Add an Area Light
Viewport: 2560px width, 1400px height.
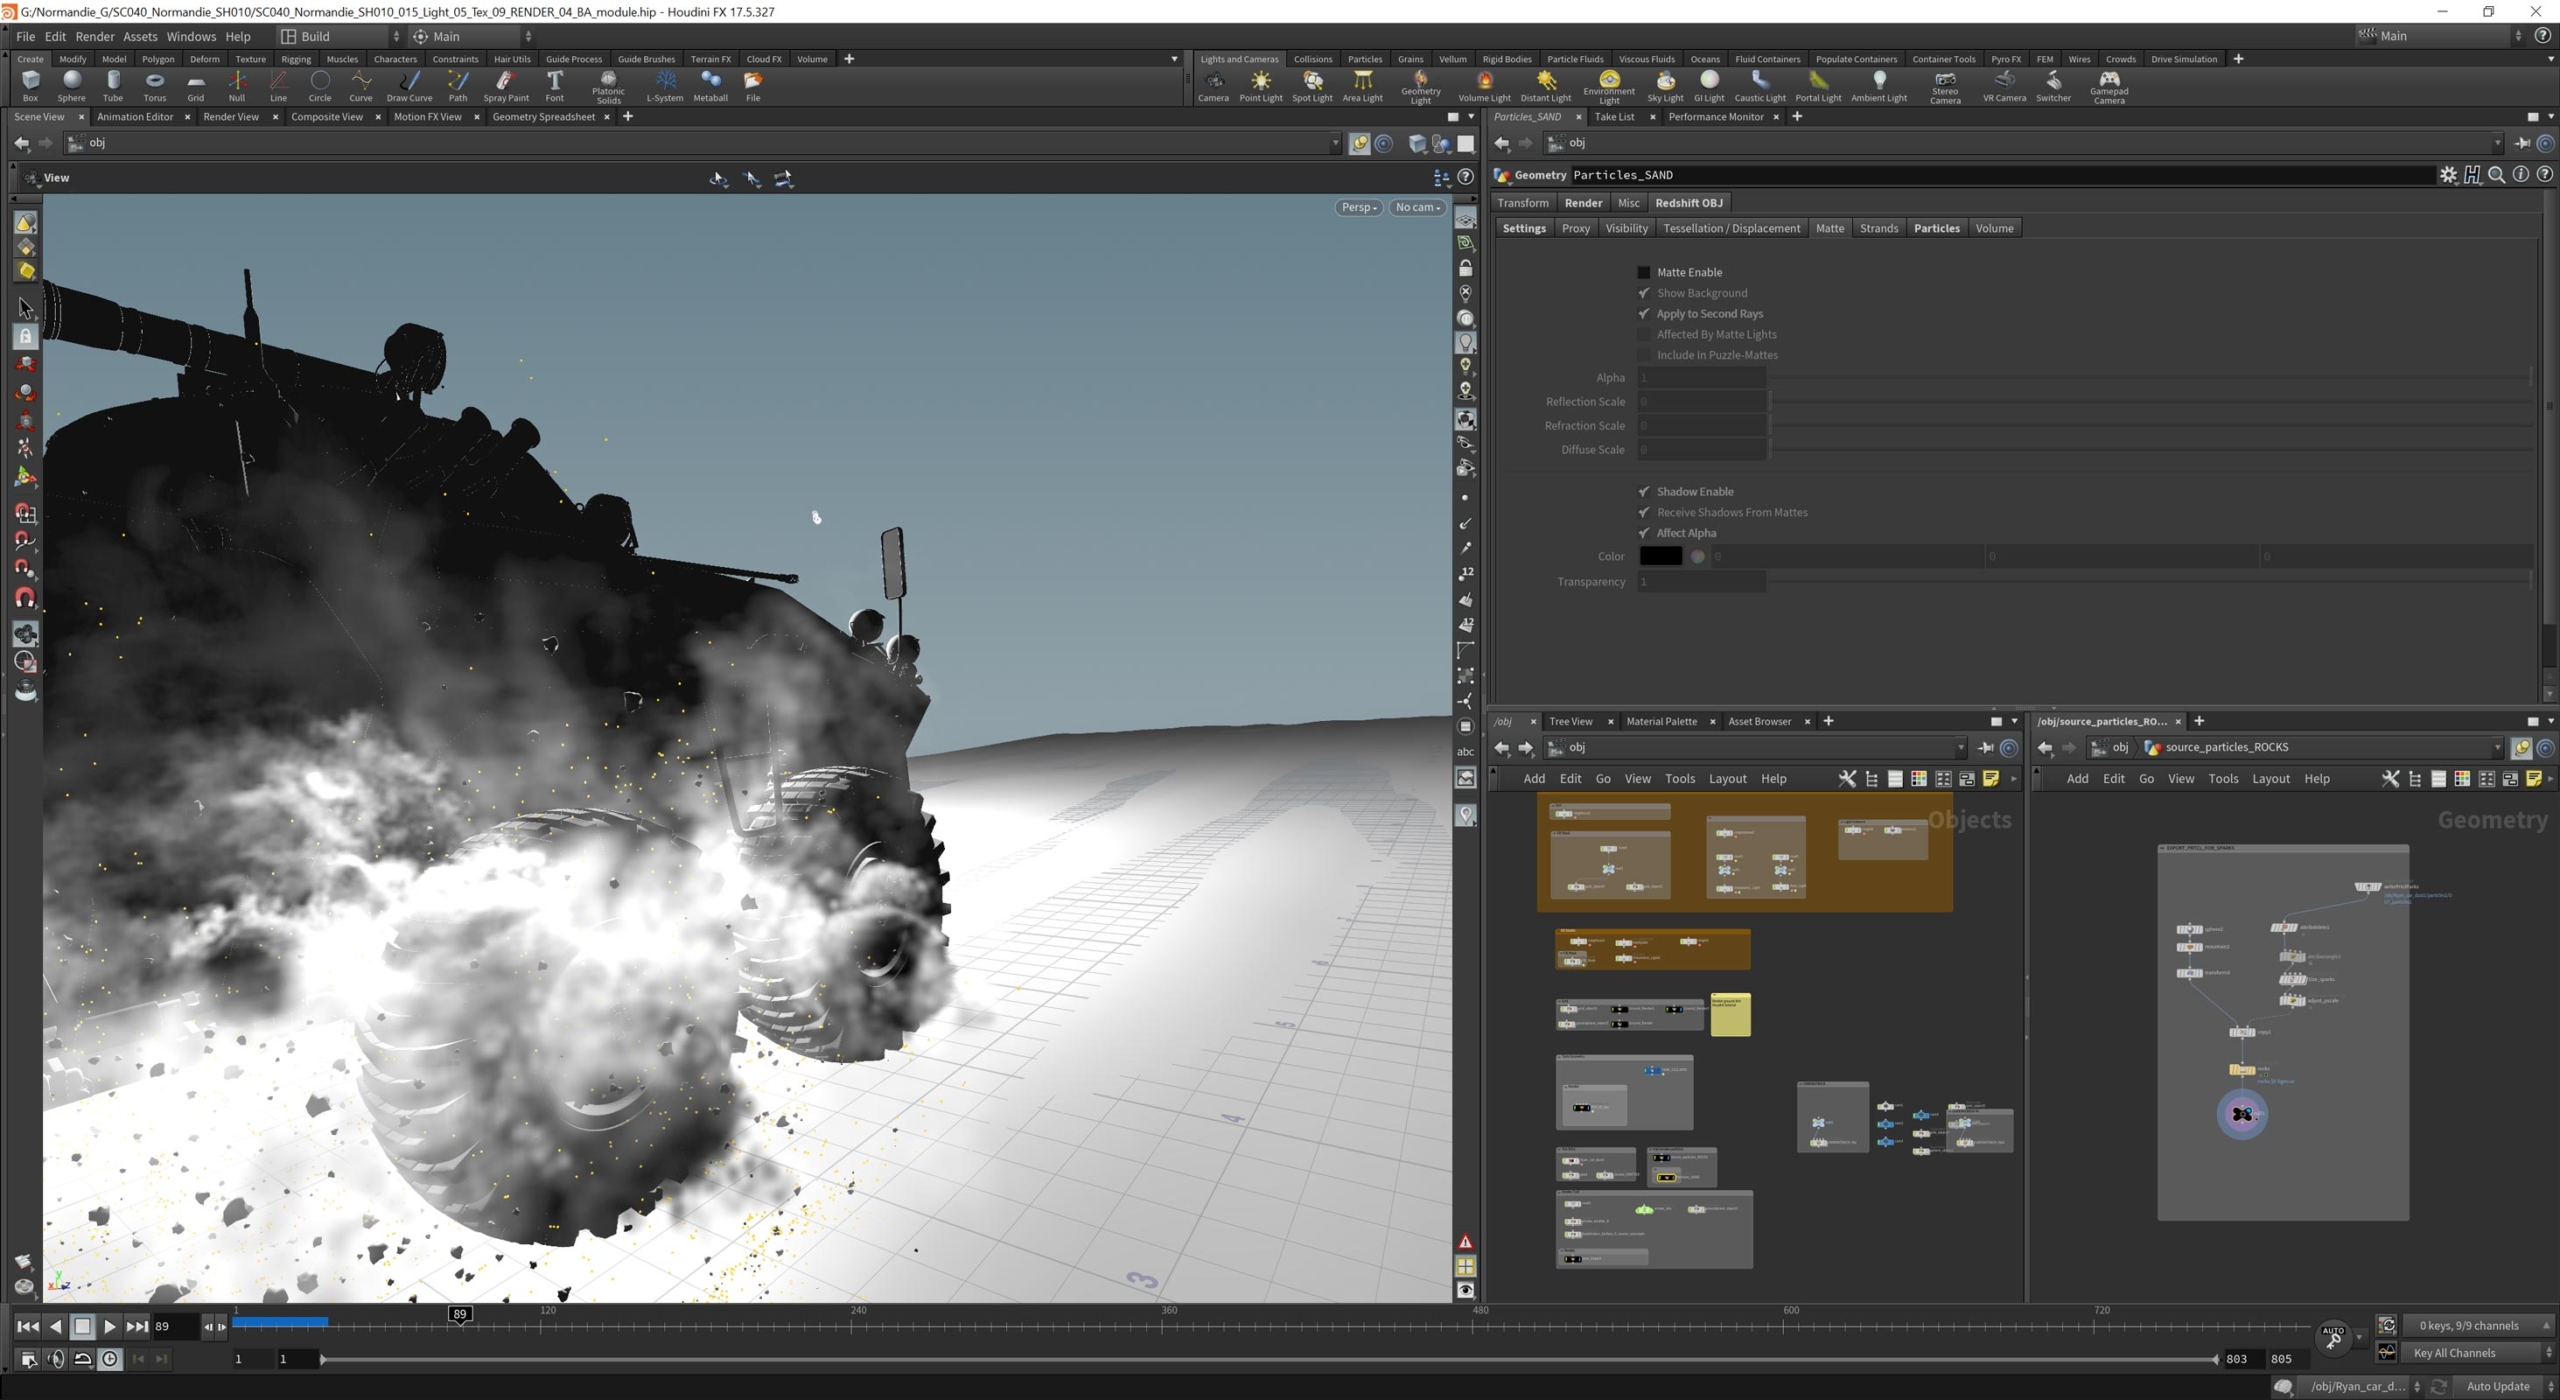(1362, 86)
